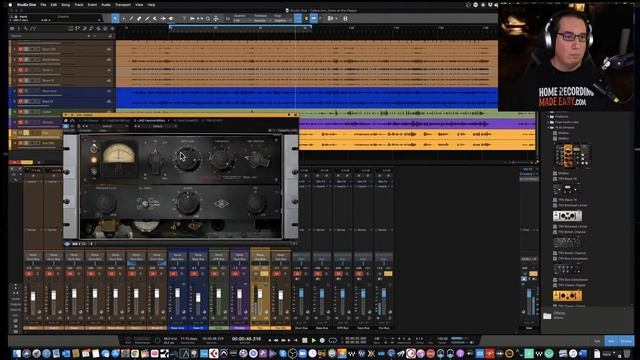The height and width of the screenshot is (360, 640).
Task: Select the GTR Bus channel label in the mixer
Action: click(343, 328)
